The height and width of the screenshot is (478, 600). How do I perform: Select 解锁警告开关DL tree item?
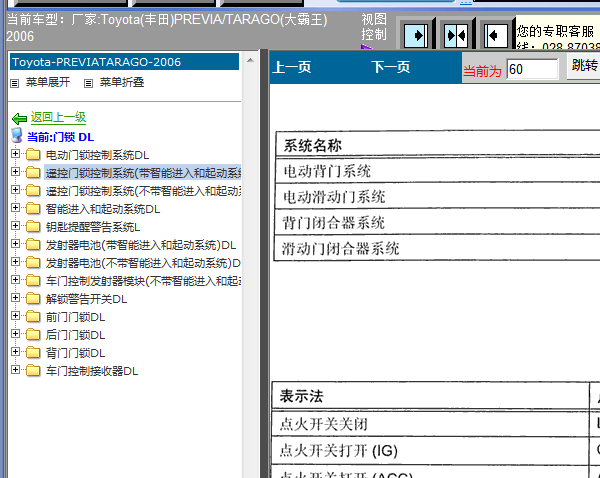pyautogui.click(x=86, y=299)
